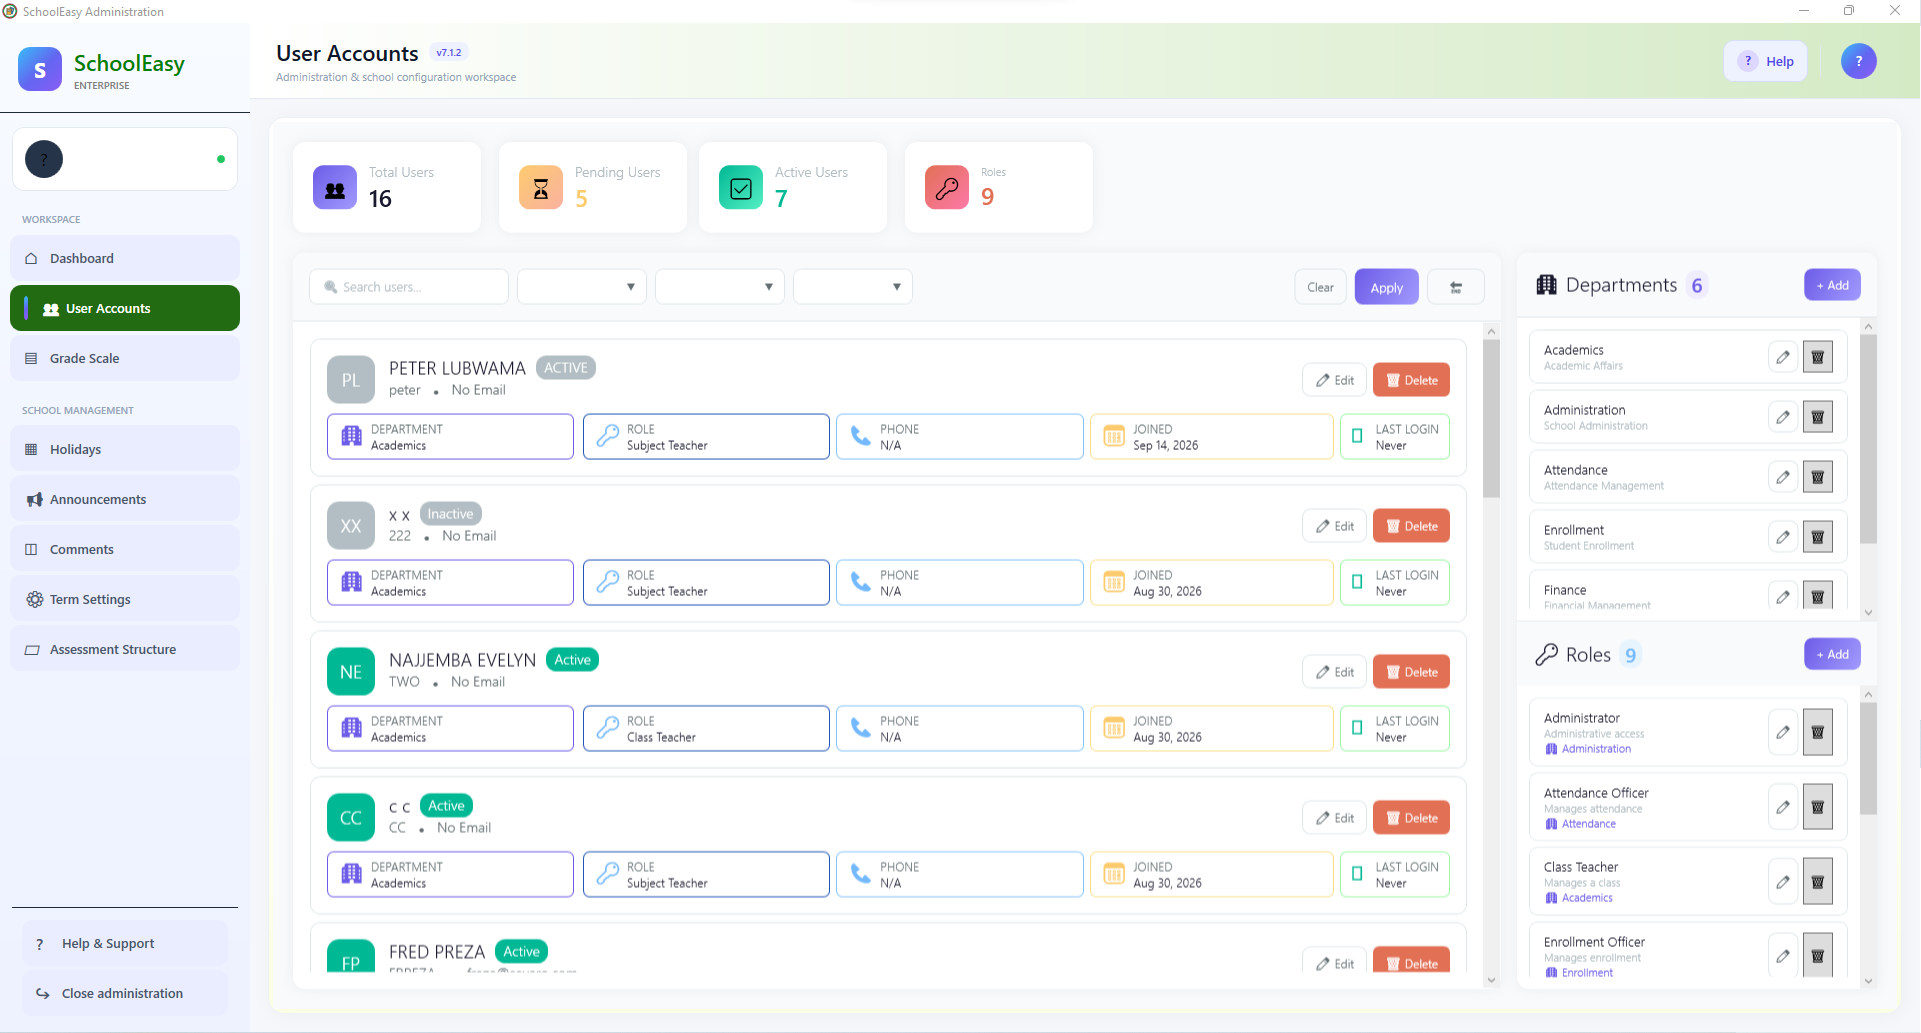Click the filter settings slider icon

(x=1456, y=287)
